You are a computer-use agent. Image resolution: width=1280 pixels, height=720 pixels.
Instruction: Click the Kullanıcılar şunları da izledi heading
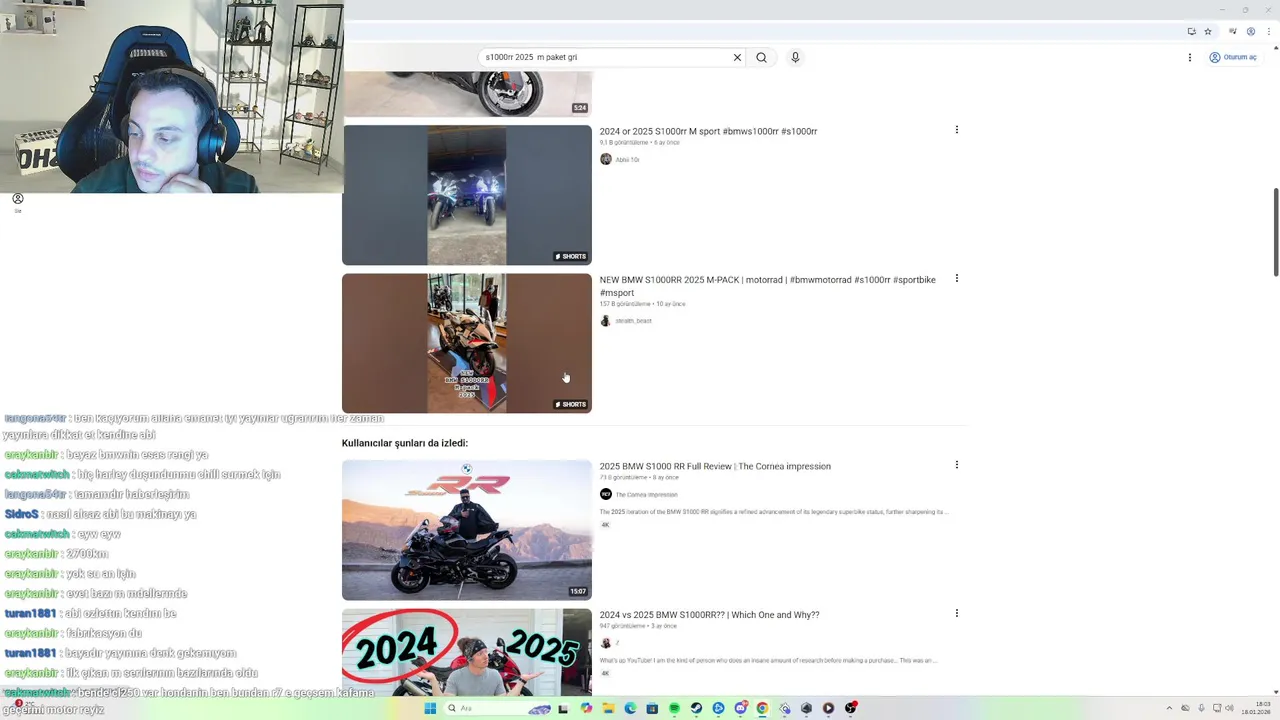pyautogui.click(x=405, y=443)
